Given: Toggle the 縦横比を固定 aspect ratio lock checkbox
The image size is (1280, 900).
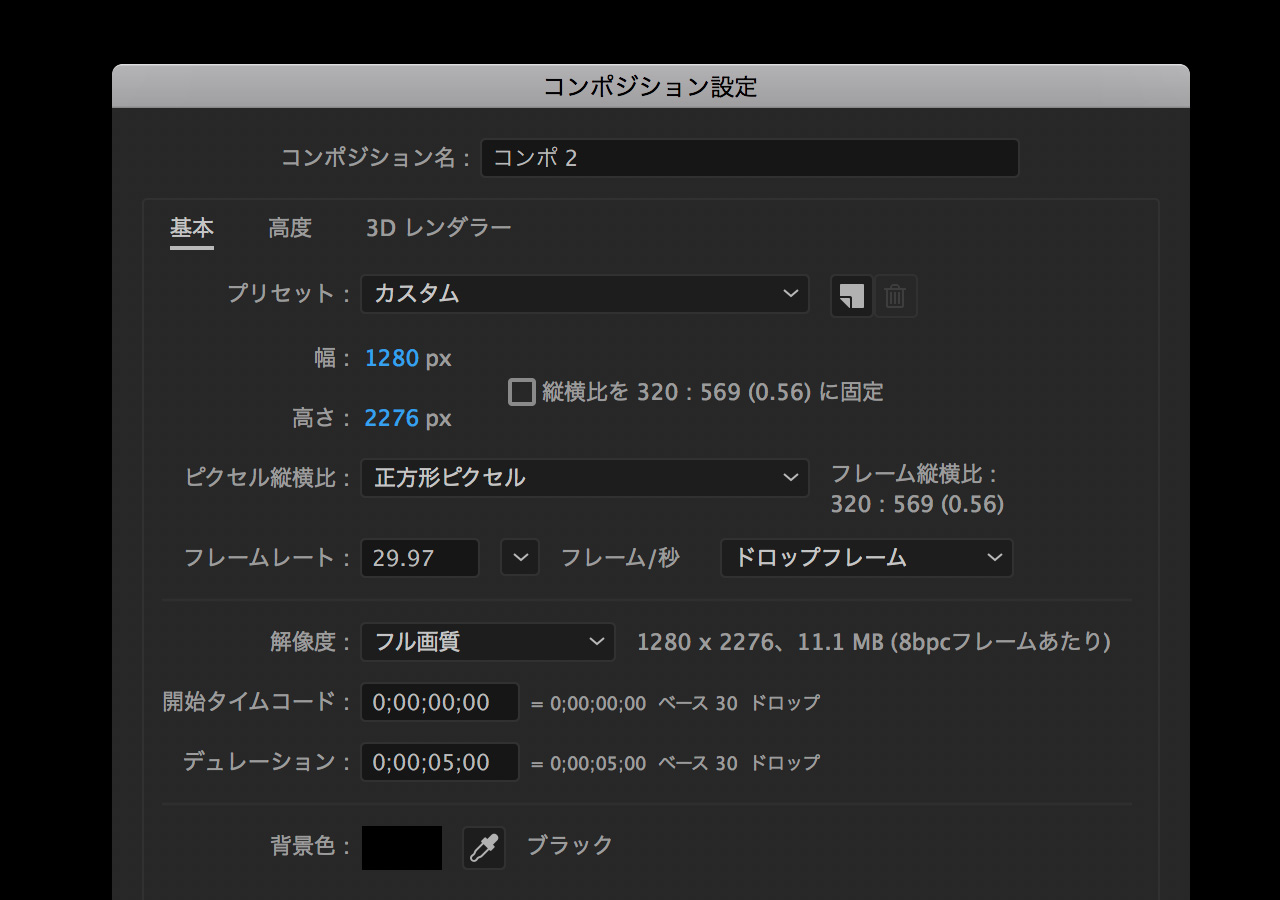Looking at the screenshot, I should click(x=522, y=392).
